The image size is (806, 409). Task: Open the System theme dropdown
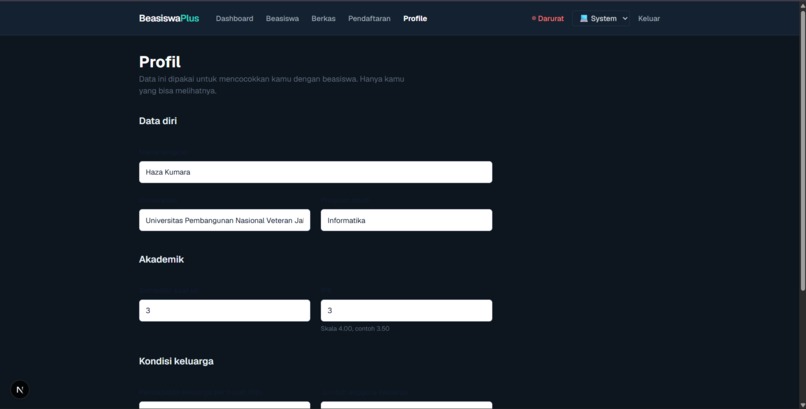point(601,18)
